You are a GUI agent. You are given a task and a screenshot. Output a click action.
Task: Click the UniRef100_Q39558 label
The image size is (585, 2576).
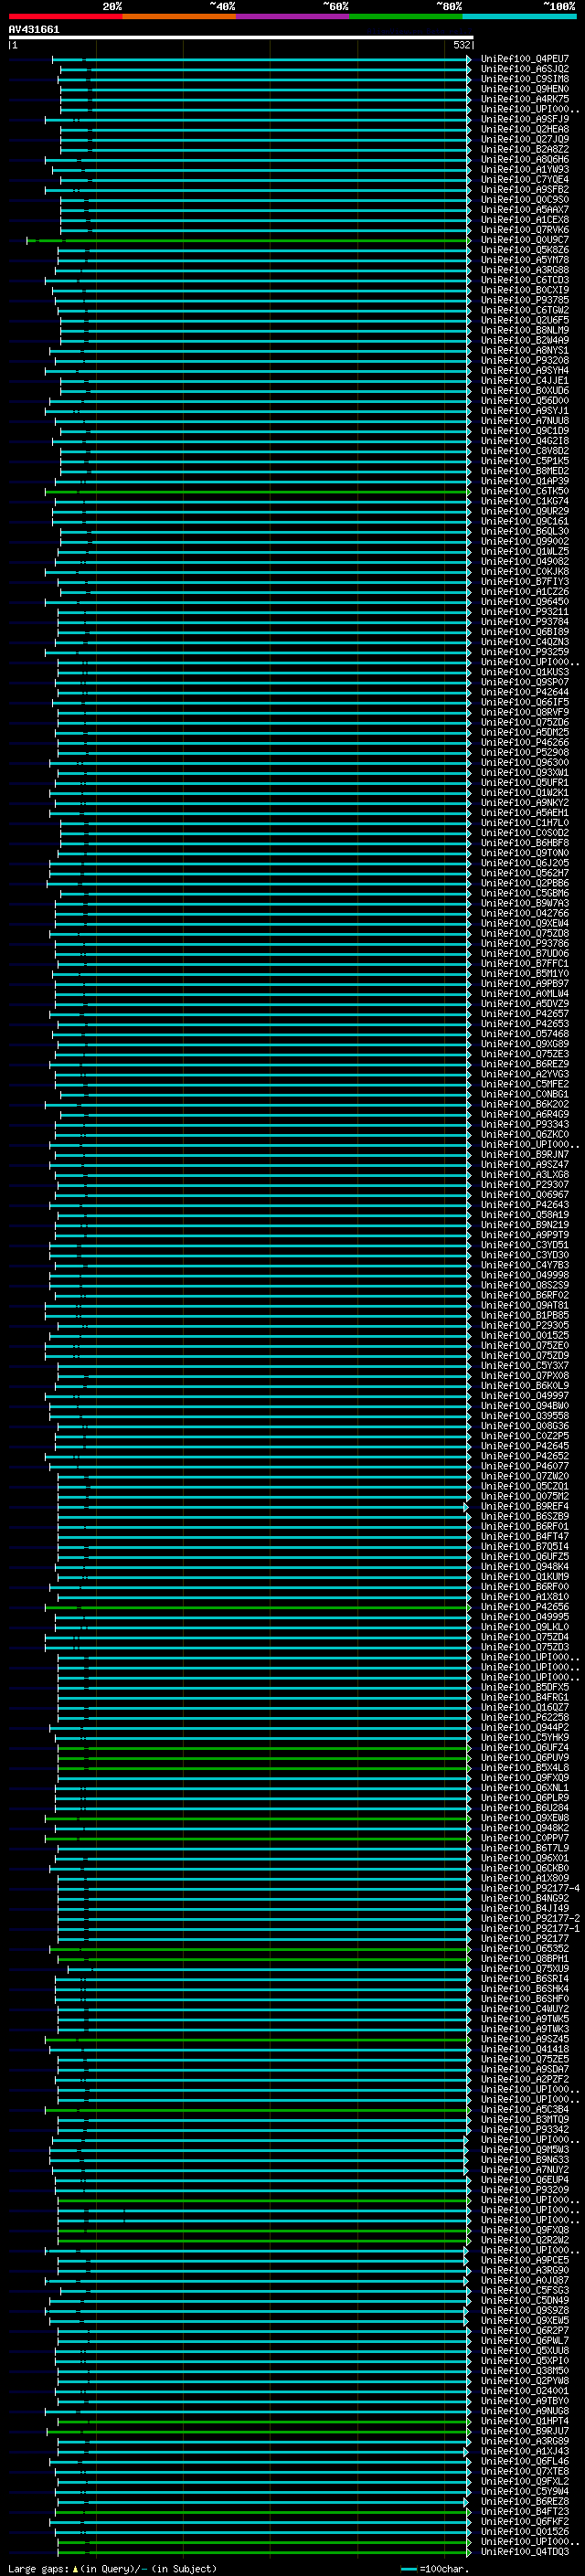(x=525, y=1416)
